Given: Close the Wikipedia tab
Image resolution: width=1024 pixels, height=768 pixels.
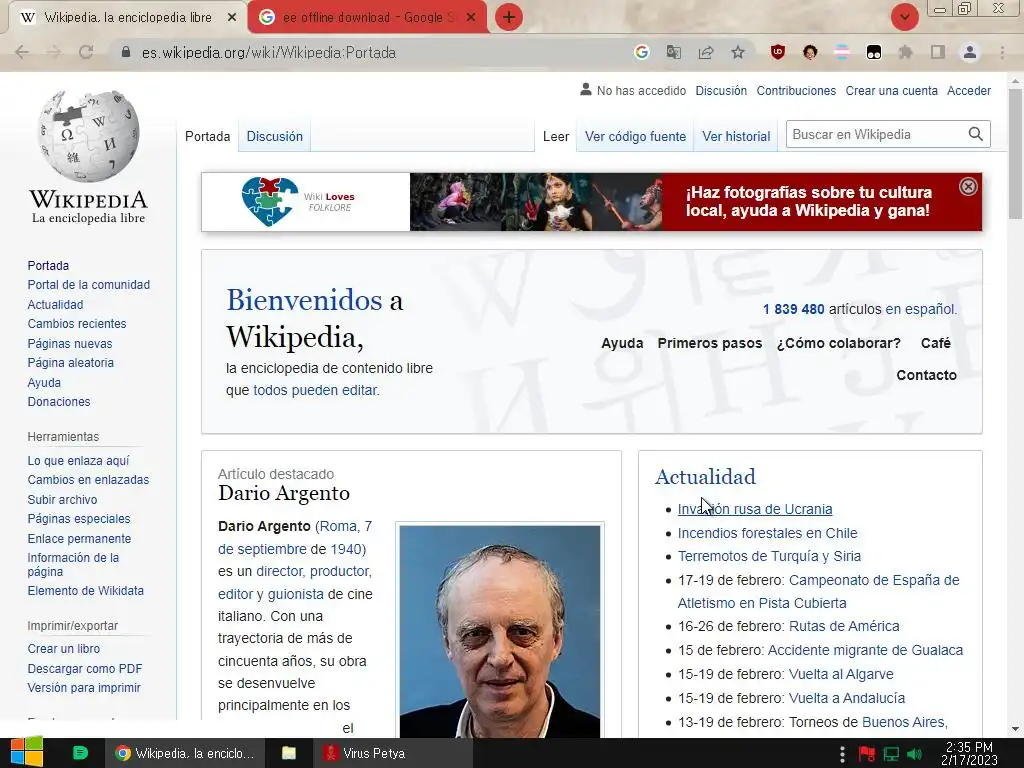Looking at the screenshot, I should [x=231, y=18].
